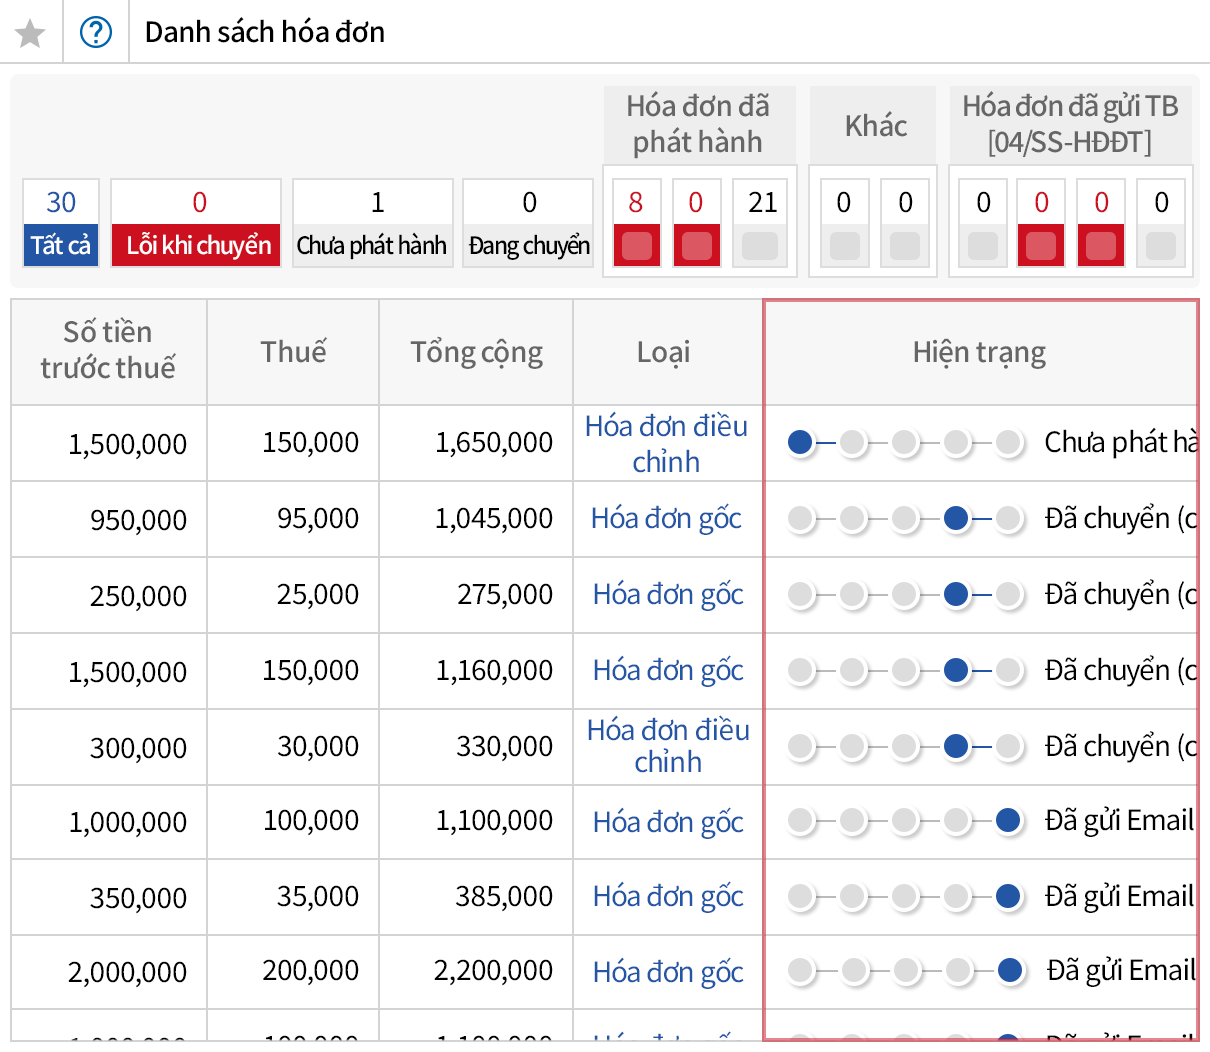The height and width of the screenshot is (1052, 1210).
Task: Click the second gray icon under Khác
Action: point(904,245)
